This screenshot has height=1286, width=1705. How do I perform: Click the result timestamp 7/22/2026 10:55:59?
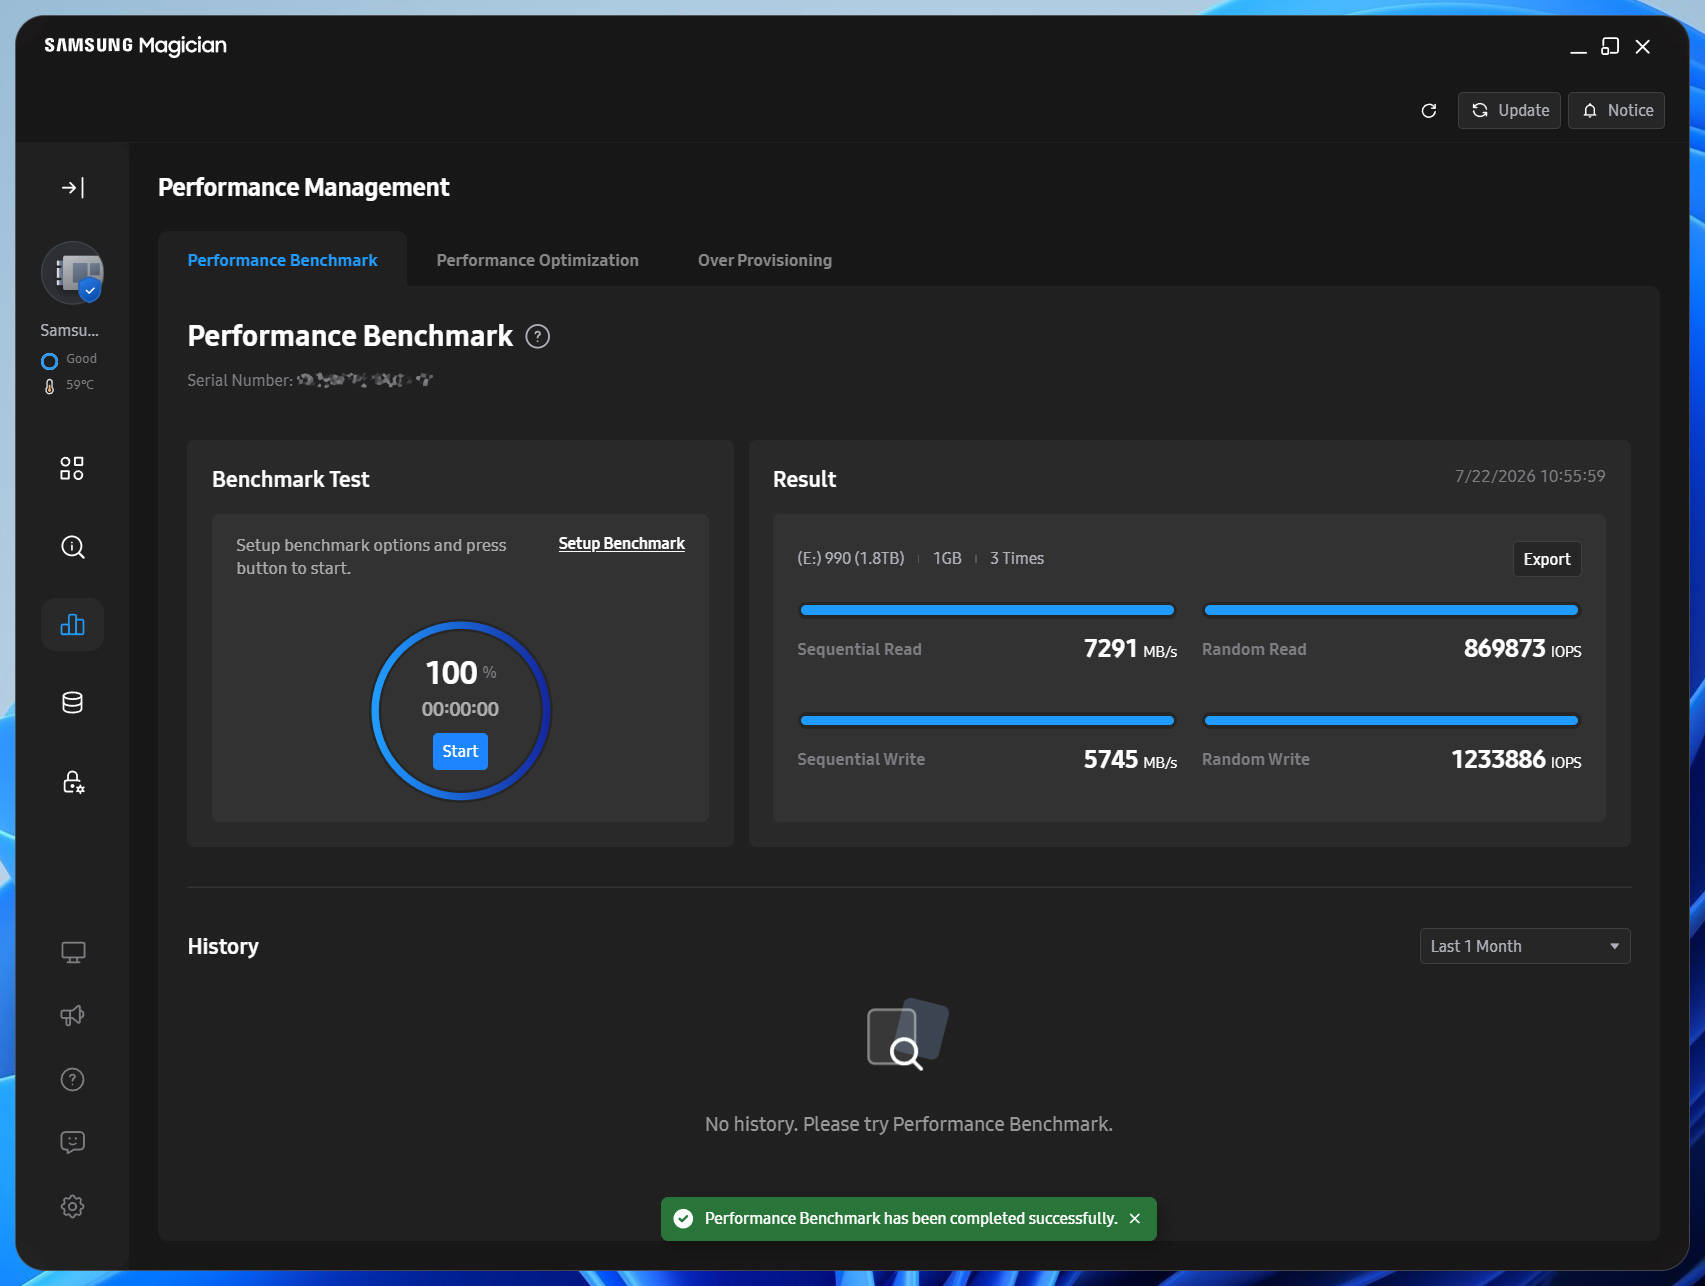click(1530, 476)
